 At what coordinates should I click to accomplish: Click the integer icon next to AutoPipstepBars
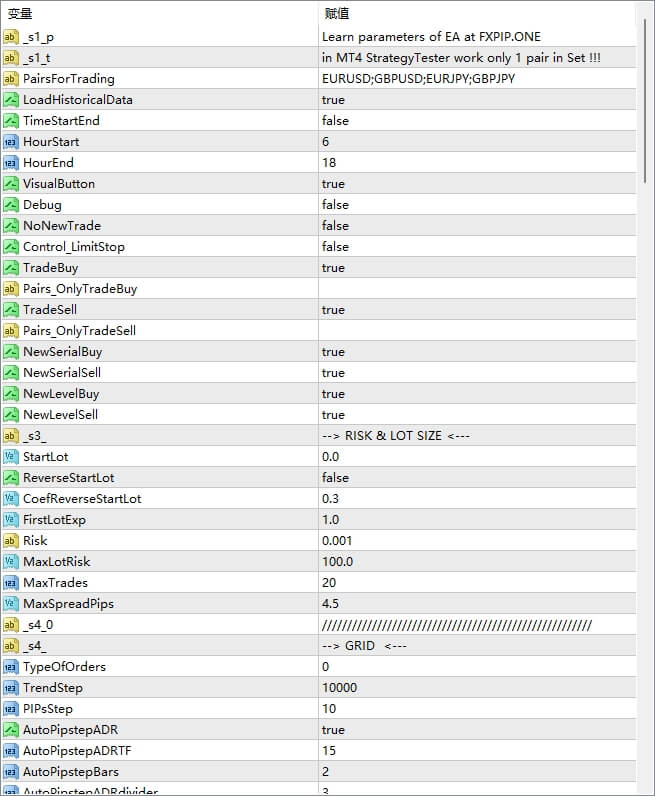11,772
